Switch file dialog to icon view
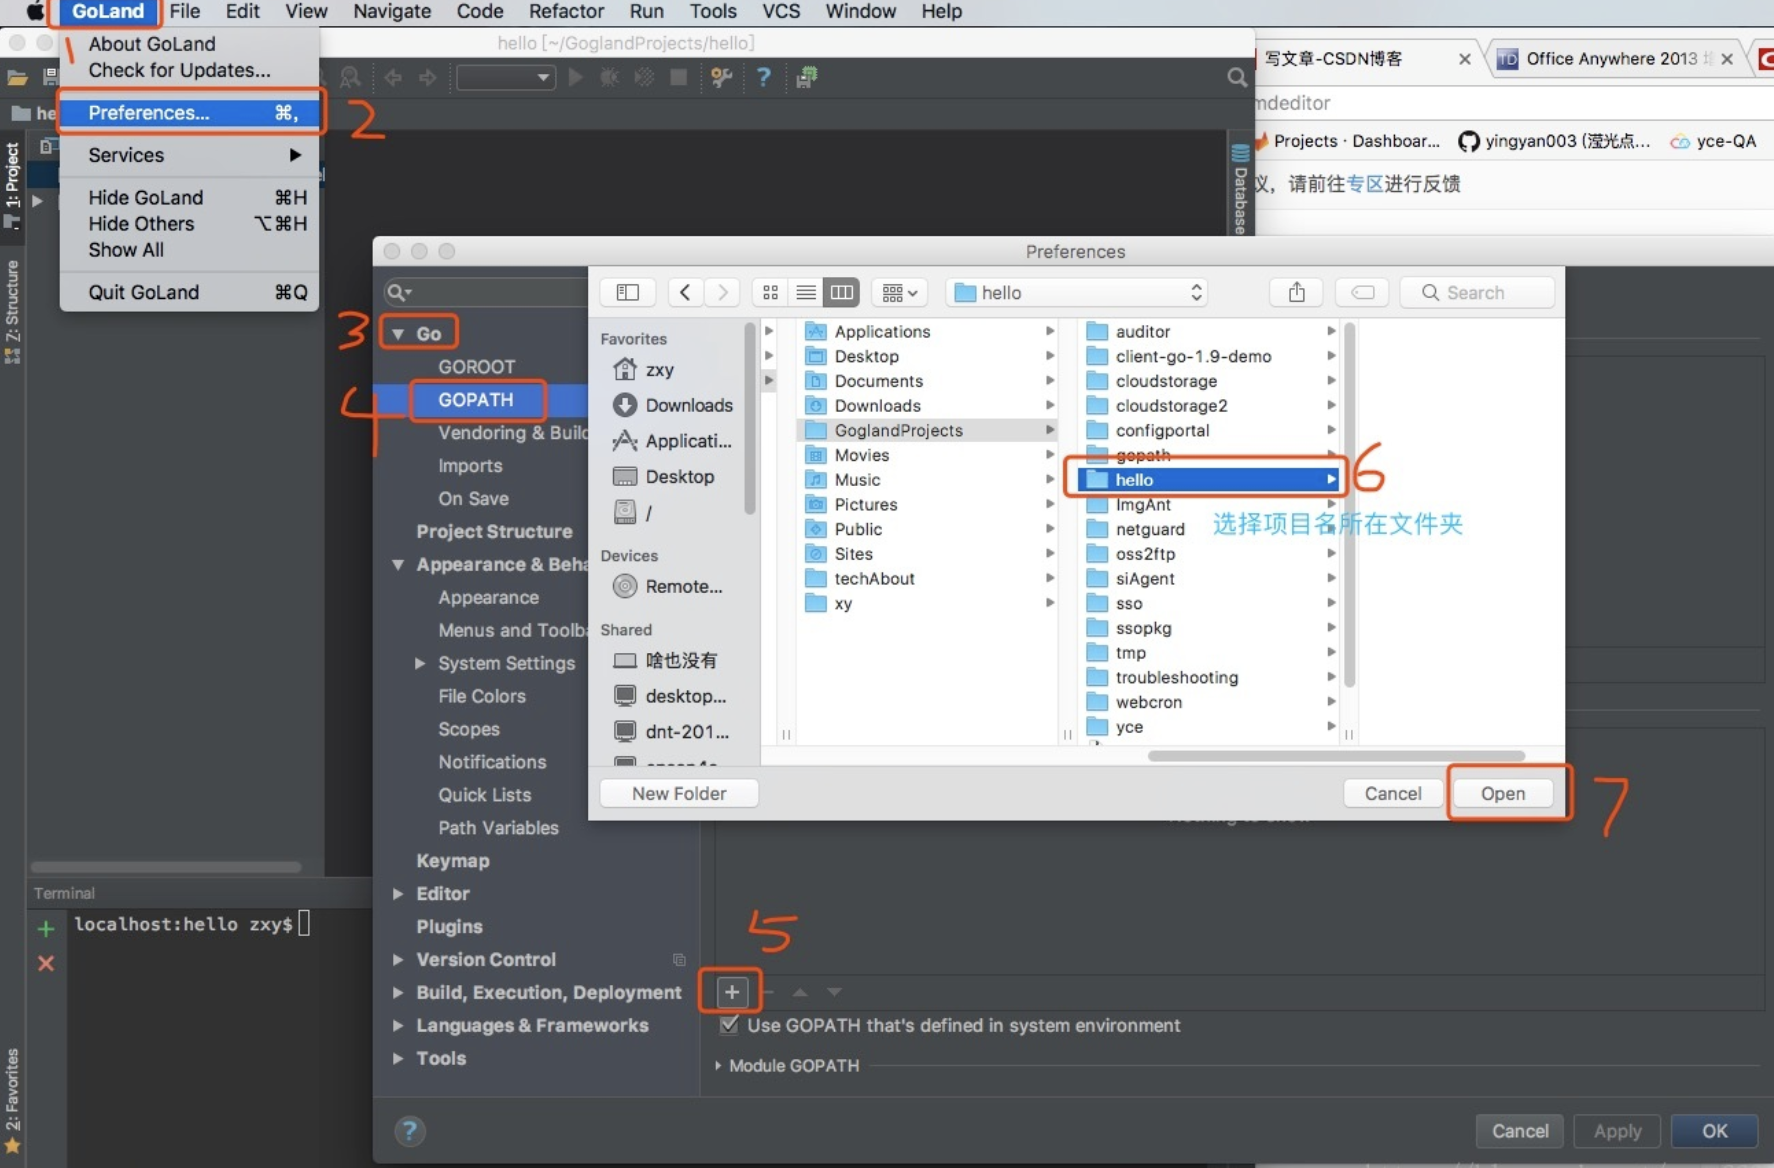Image resolution: width=1774 pixels, height=1168 pixels. (x=770, y=292)
